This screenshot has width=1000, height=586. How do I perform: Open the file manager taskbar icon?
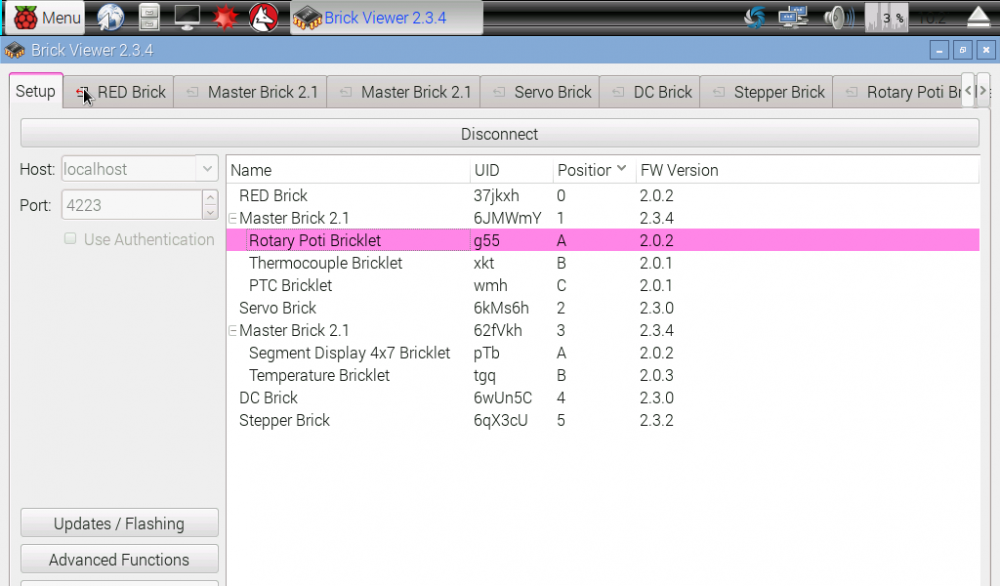150,17
